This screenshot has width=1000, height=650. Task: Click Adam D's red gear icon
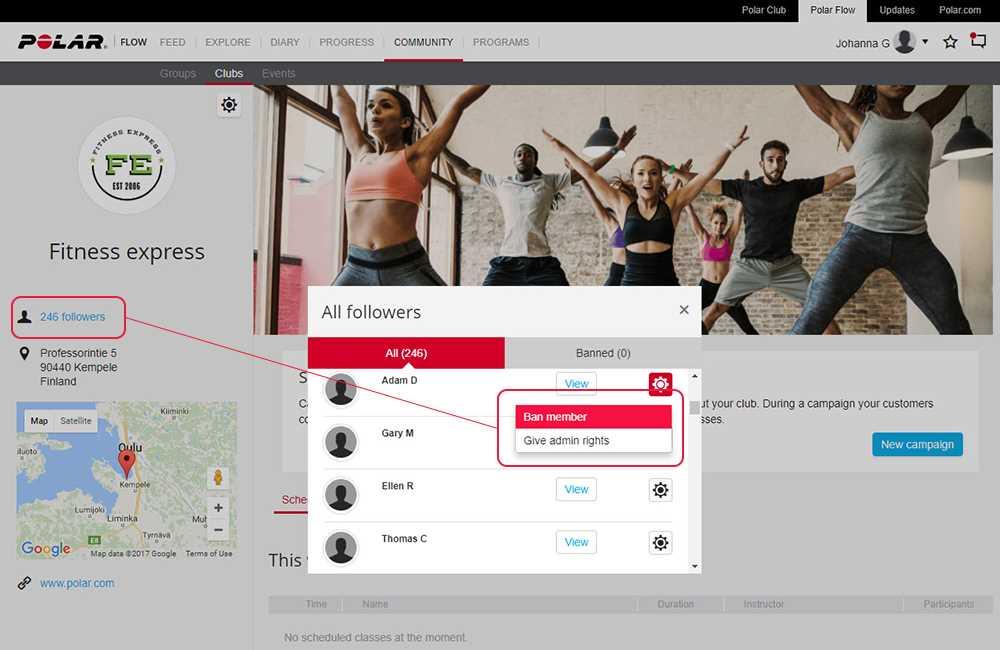point(660,384)
